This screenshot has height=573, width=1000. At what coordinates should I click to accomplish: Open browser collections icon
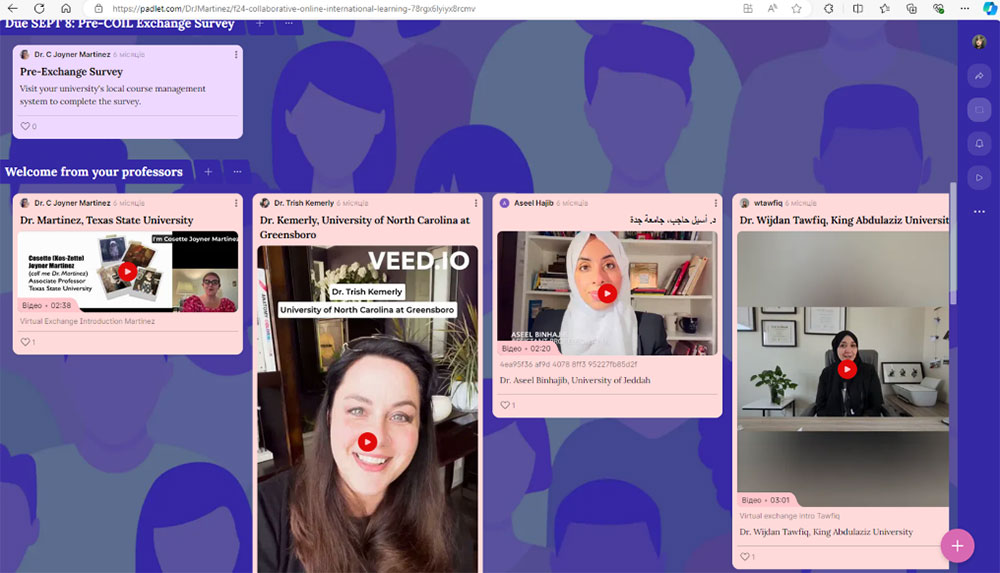(911, 8)
